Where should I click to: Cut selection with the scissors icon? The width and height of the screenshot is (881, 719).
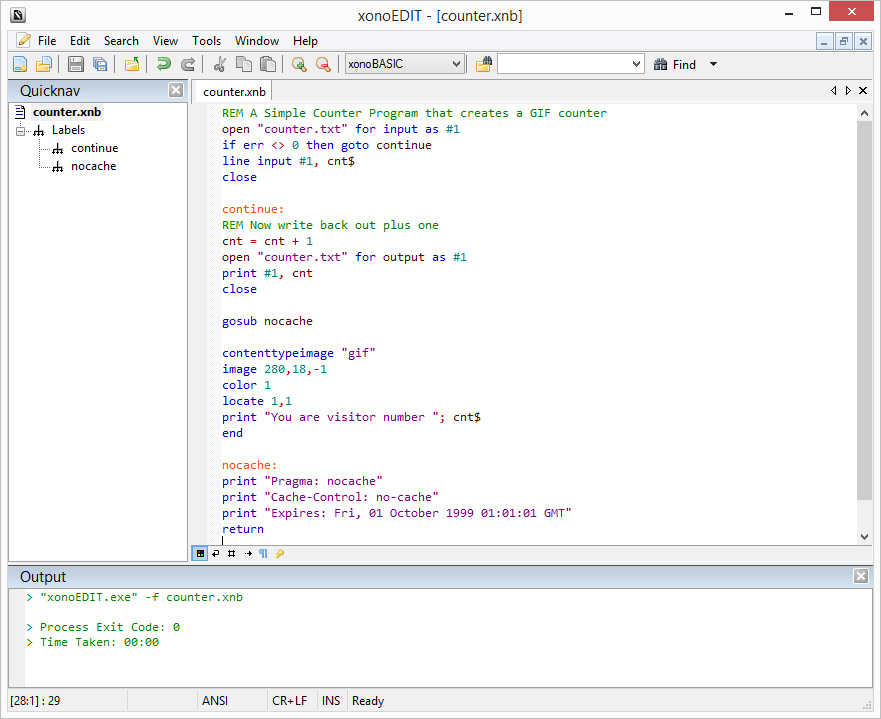pos(220,65)
